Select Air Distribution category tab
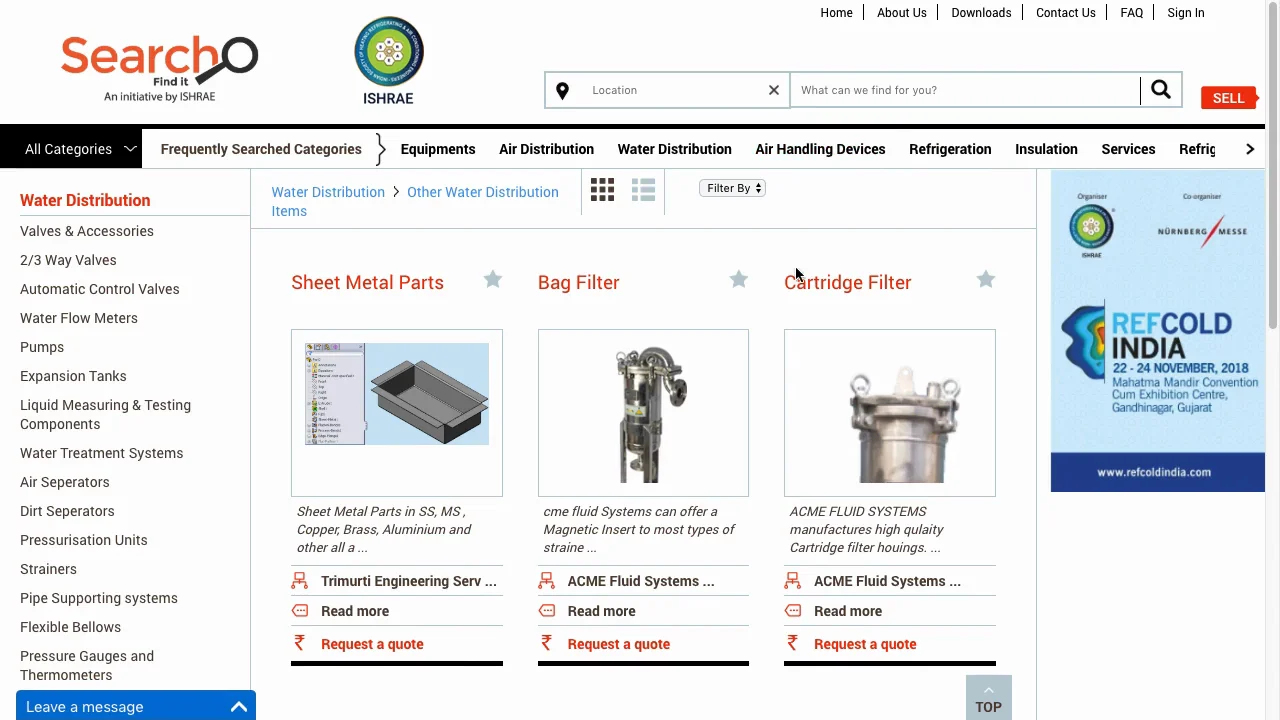The width and height of the screenshot is (1280, 720). pyautogui.click(x=546, y=149)
